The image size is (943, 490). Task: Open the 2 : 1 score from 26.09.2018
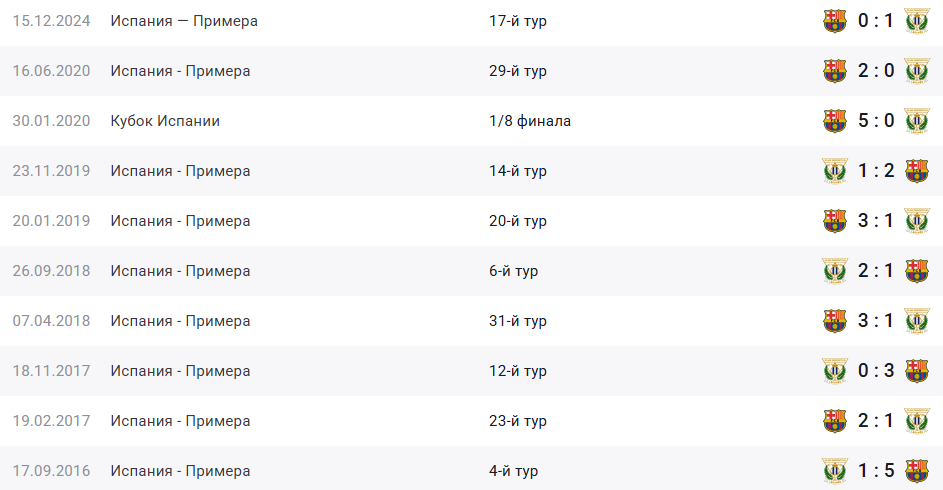click(x=876, y=271)
